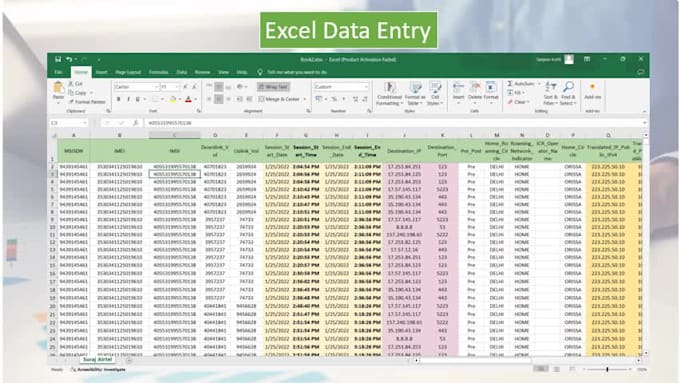
Task: Switch to the Formulas tab
Action: 158,72
